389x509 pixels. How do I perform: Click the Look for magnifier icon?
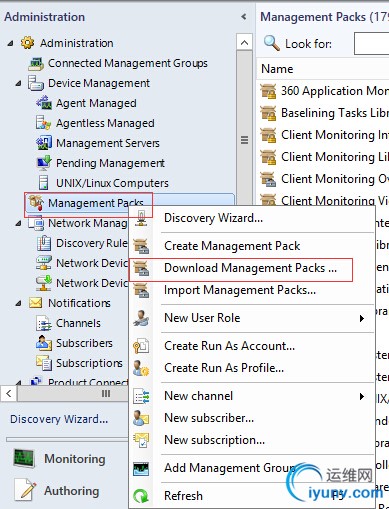[272, 43]
